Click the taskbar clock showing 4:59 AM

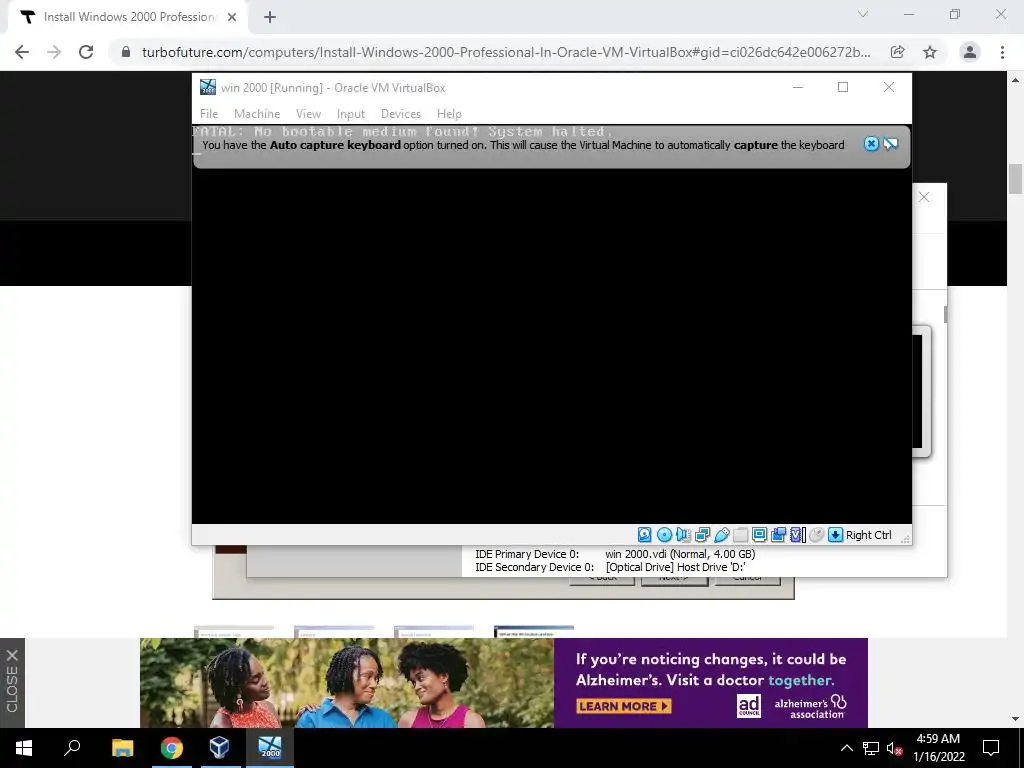(938, 748)
